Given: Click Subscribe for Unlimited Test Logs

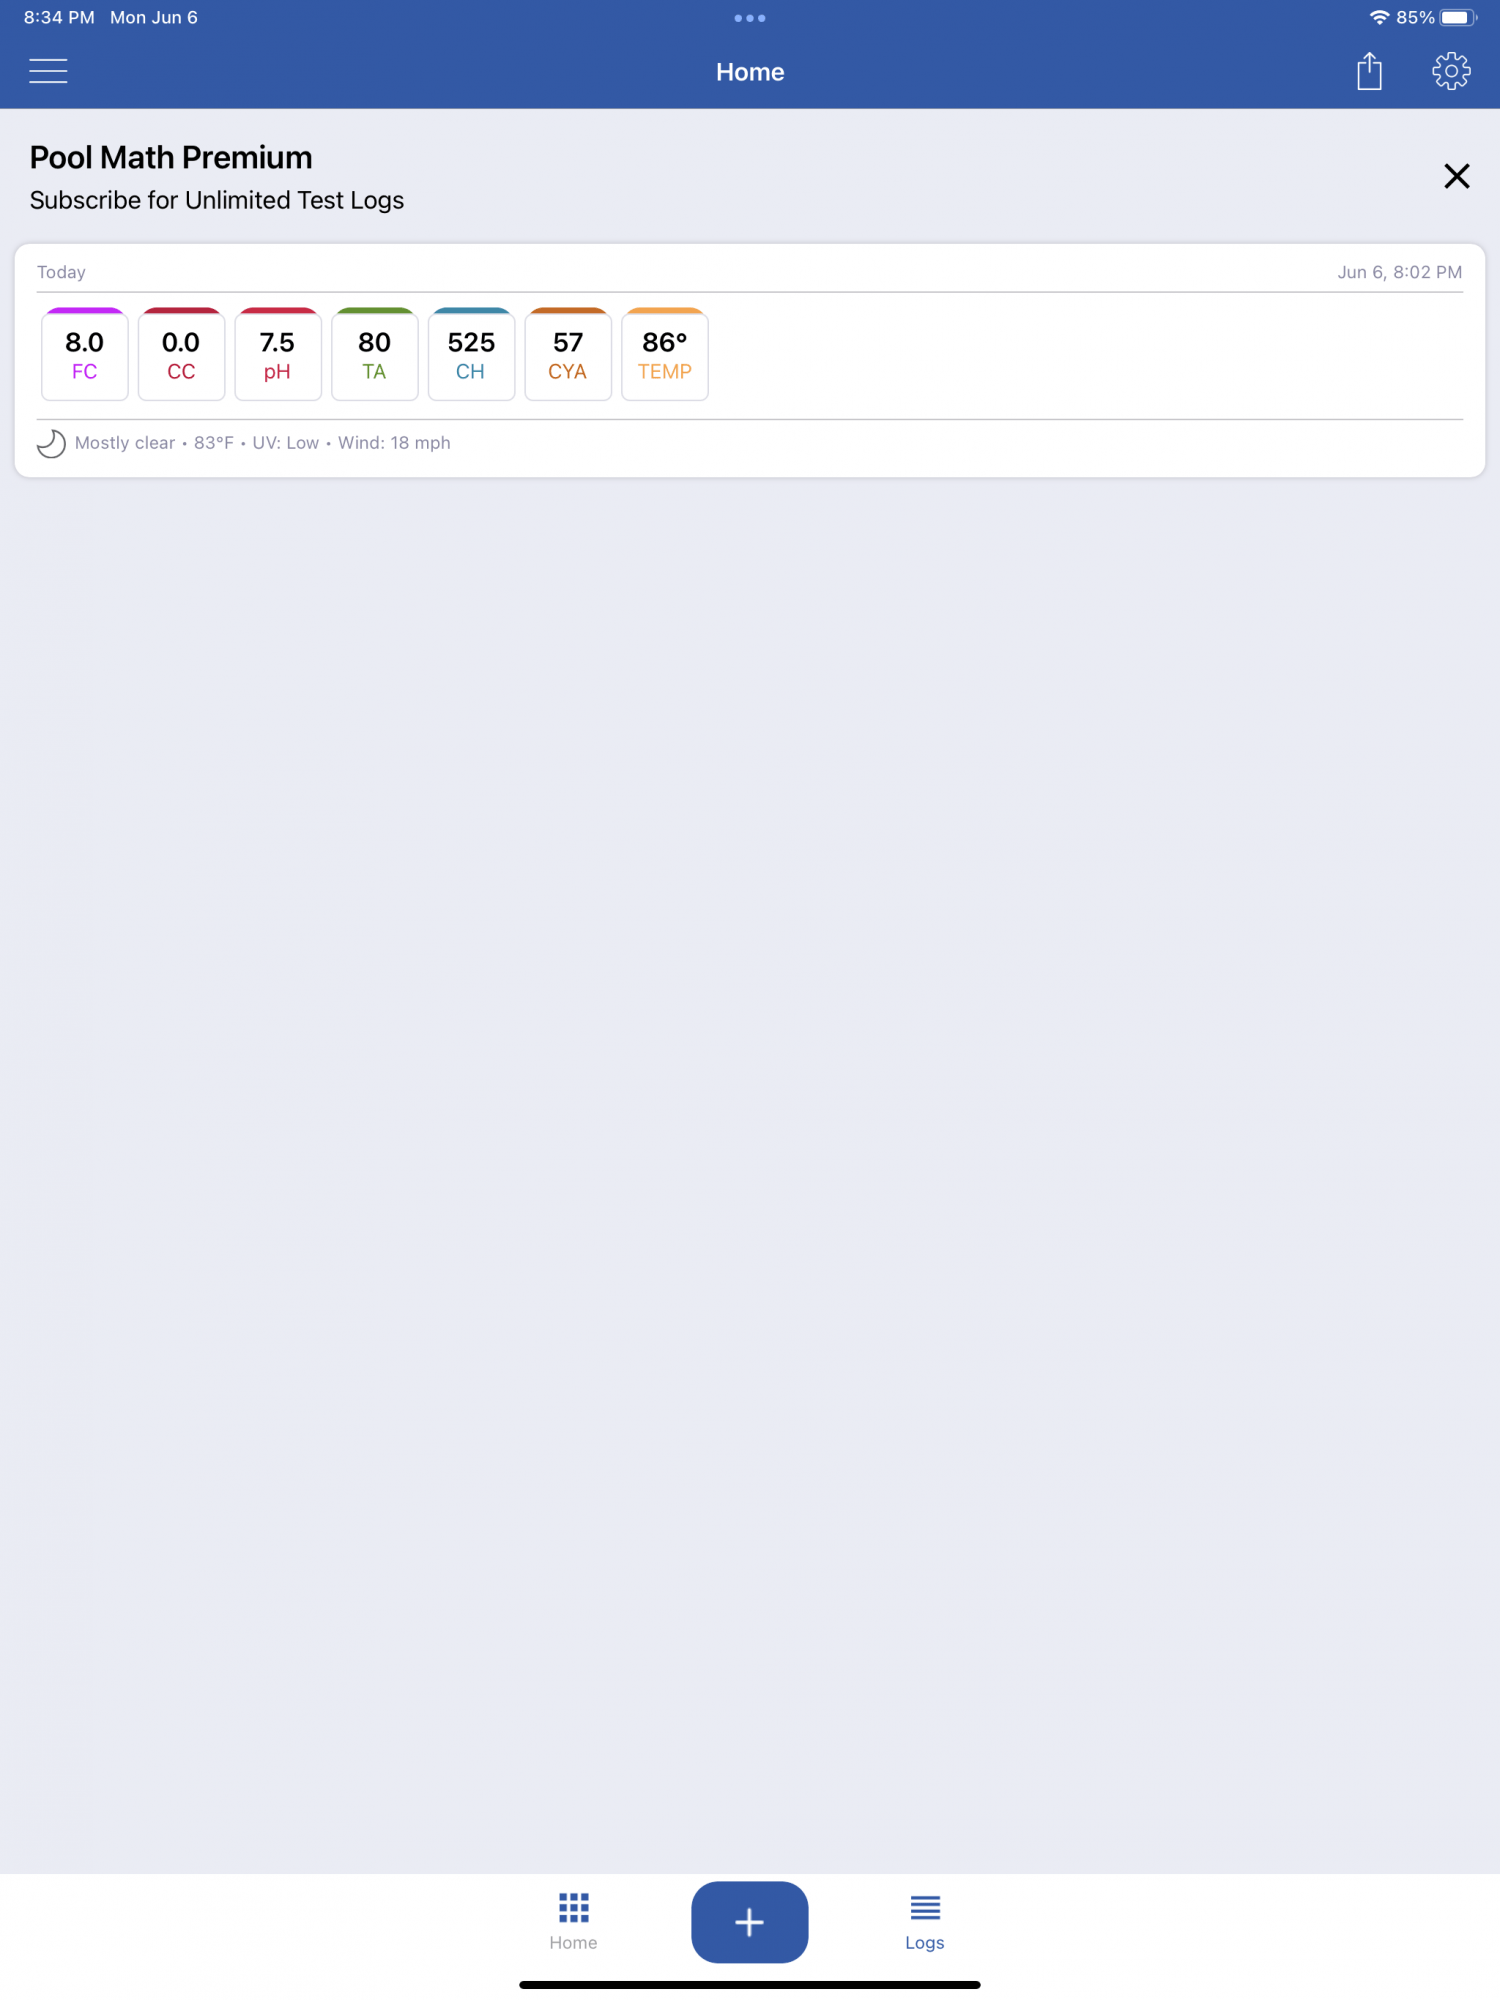Looking at the screenshot, I should tap(217, 200).
